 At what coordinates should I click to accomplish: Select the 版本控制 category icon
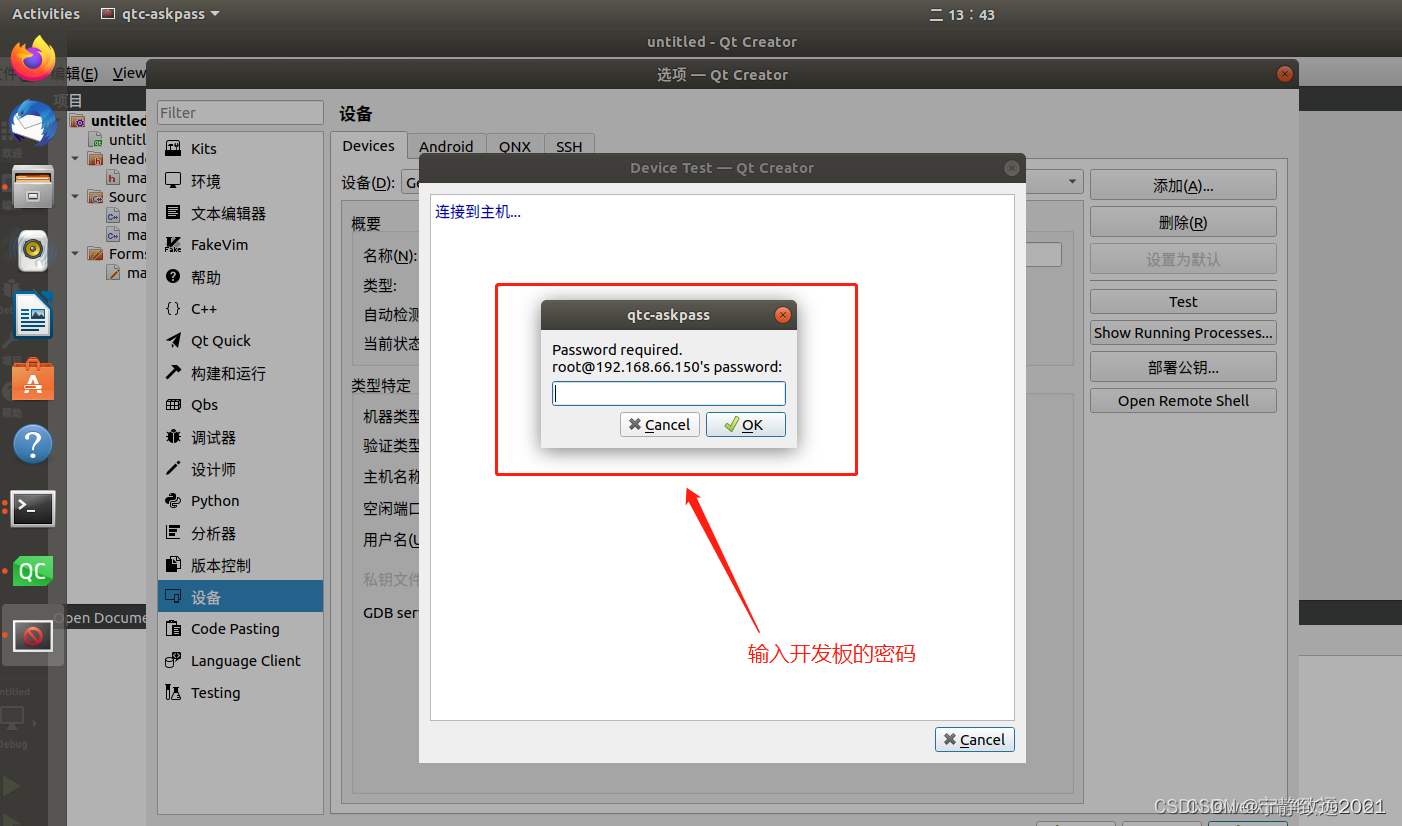[x=173, y=565]
